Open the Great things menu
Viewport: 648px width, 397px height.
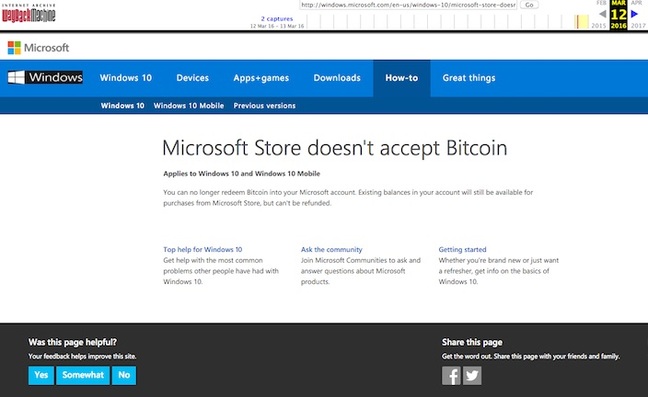click(x=469, y=78)
